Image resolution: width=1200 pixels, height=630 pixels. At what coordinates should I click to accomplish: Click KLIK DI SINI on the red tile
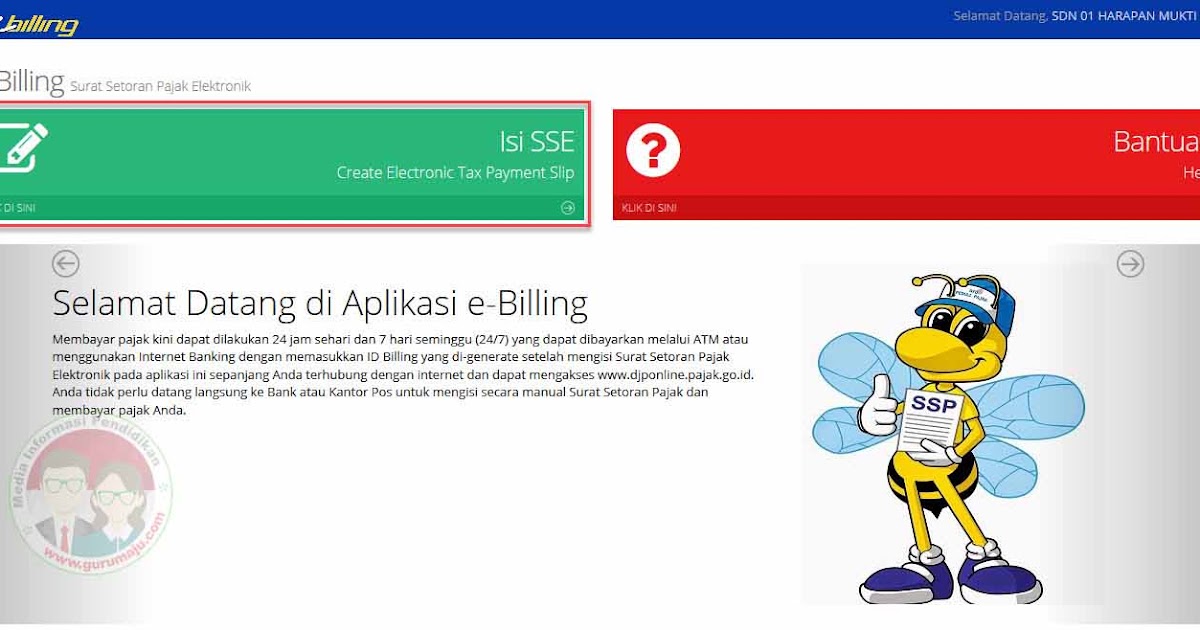tap(649, 208)
